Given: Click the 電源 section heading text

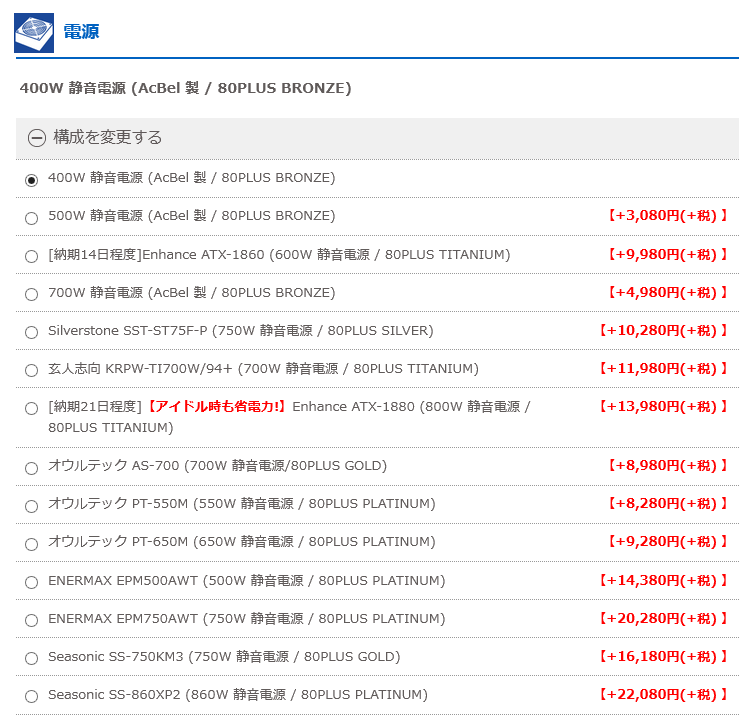Looking at the screenshot, I should click(81, 32).
